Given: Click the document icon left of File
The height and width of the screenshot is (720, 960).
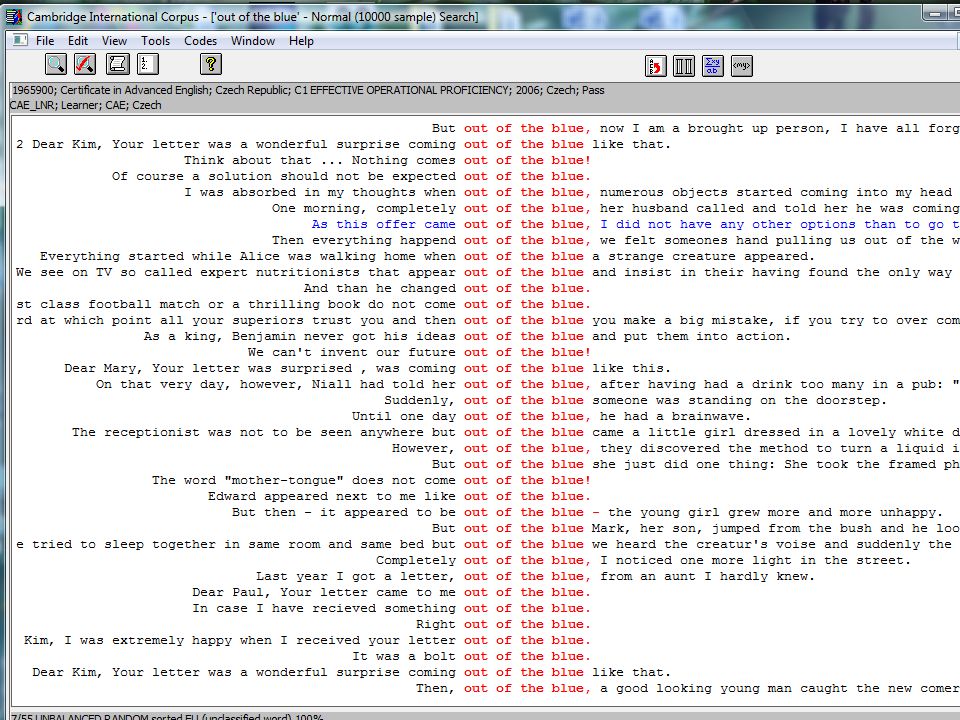Looking at the screenshot, I should point(20,40).
